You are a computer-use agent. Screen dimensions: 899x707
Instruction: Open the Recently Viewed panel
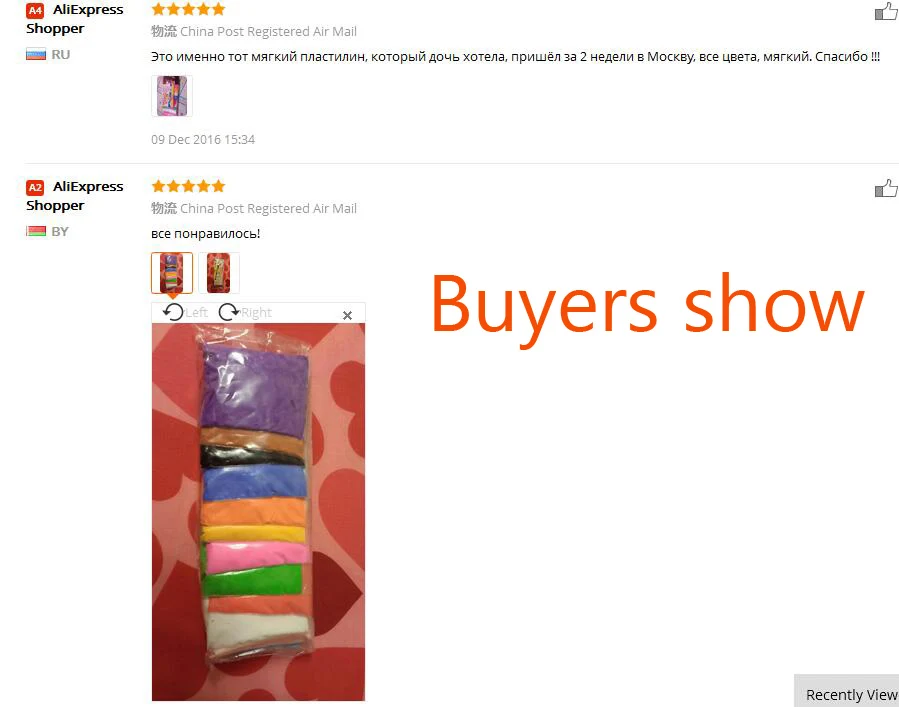(x=846, y=691)
